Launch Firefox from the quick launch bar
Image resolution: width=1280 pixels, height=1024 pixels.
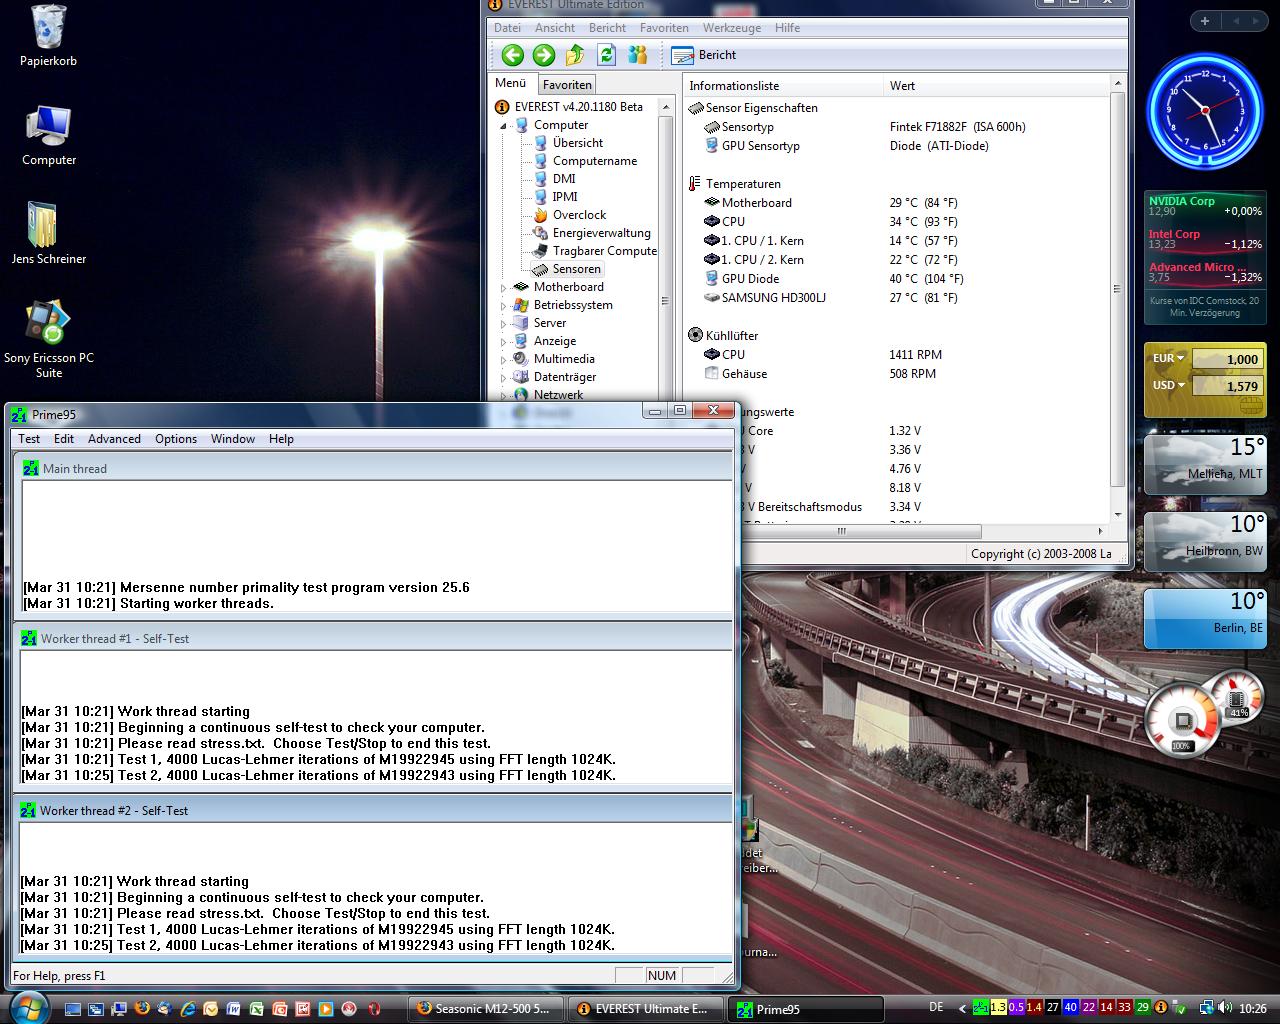[x=142, y=1009]
